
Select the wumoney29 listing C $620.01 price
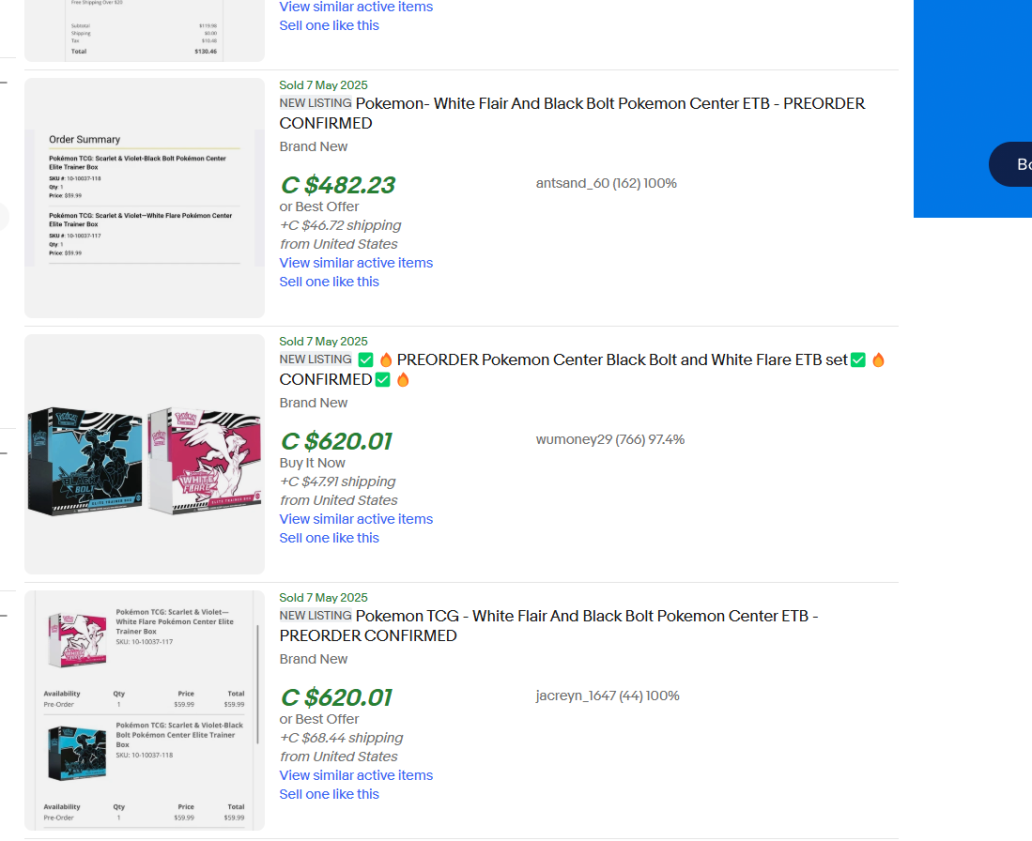[336, 441]
